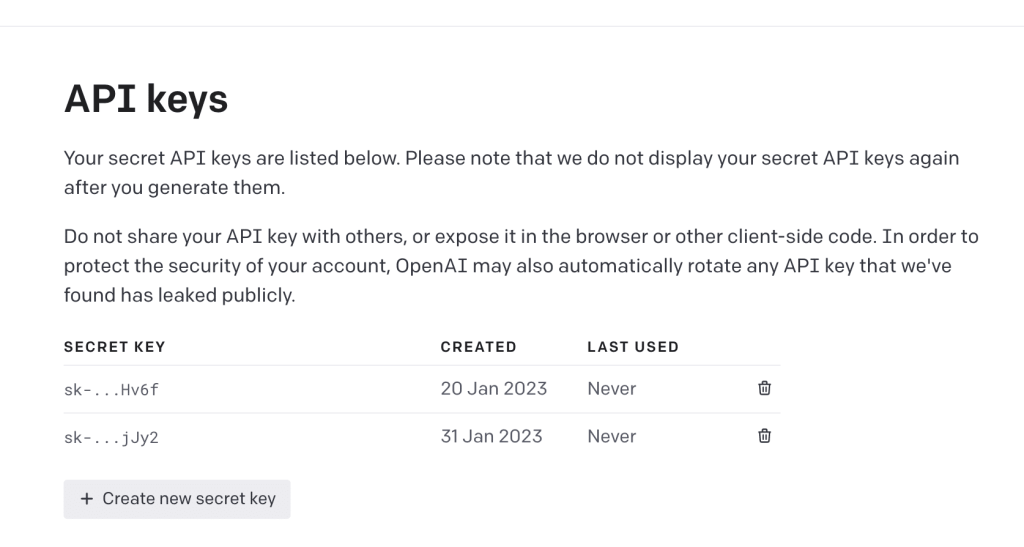
Task: Click the SECRET KEY column header
Action: [x=114, y=347]
